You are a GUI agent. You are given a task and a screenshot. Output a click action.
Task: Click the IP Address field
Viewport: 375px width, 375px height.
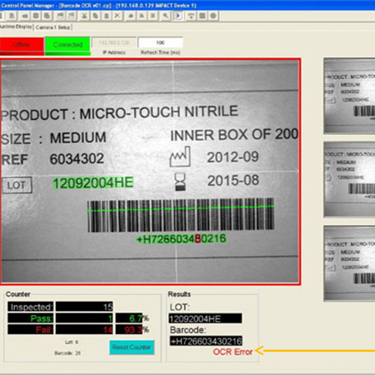tap(114, 43)
